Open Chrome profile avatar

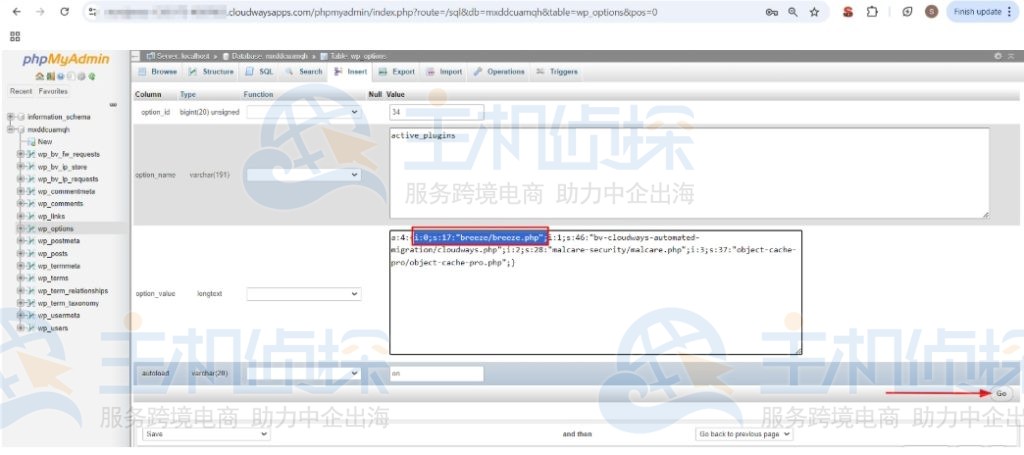click(x=932, y=12)
